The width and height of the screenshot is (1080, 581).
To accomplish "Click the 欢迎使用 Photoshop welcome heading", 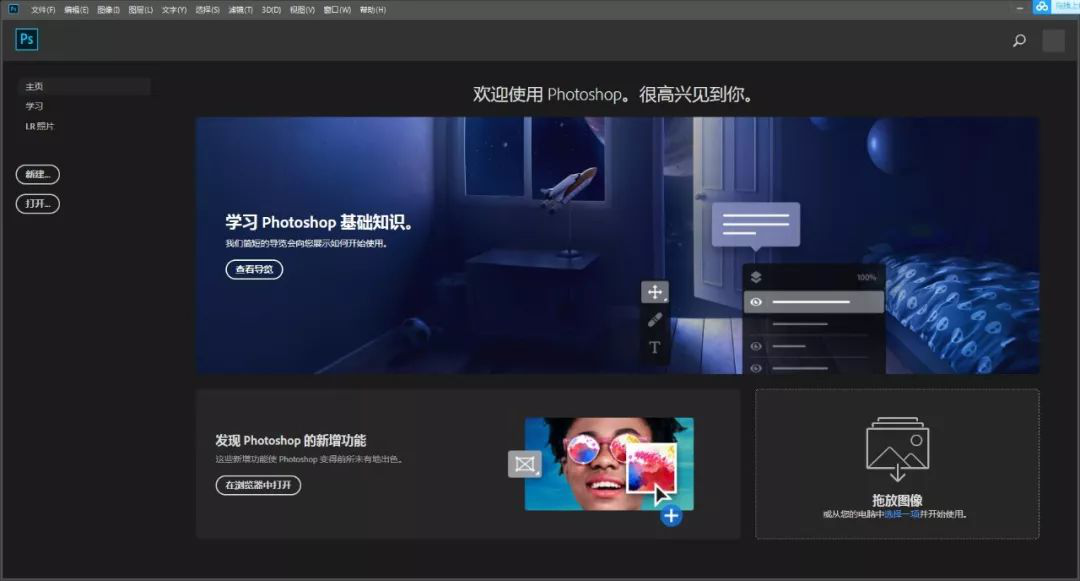I will 612,94.
